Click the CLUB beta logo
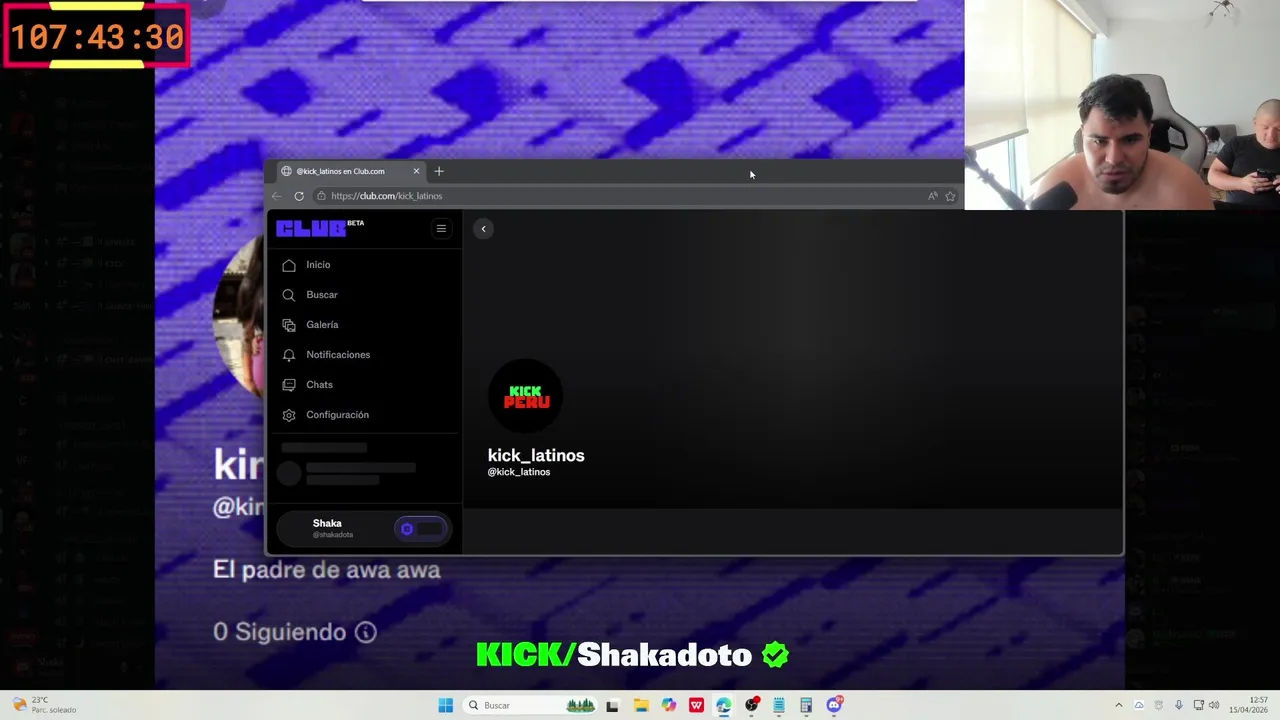The height and width of the screenshot is (720, 1280). tap(320, 228)
